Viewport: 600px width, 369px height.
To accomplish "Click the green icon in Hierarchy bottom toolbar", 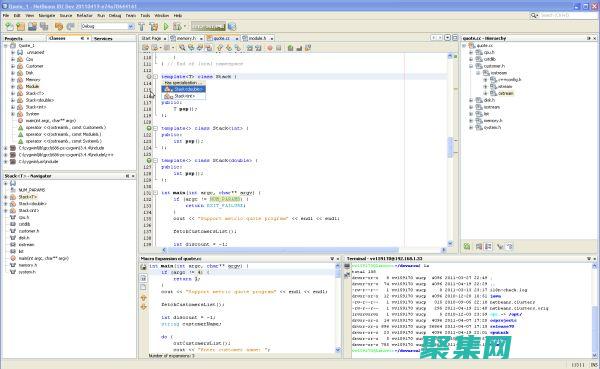I will [x=467, y=246].
